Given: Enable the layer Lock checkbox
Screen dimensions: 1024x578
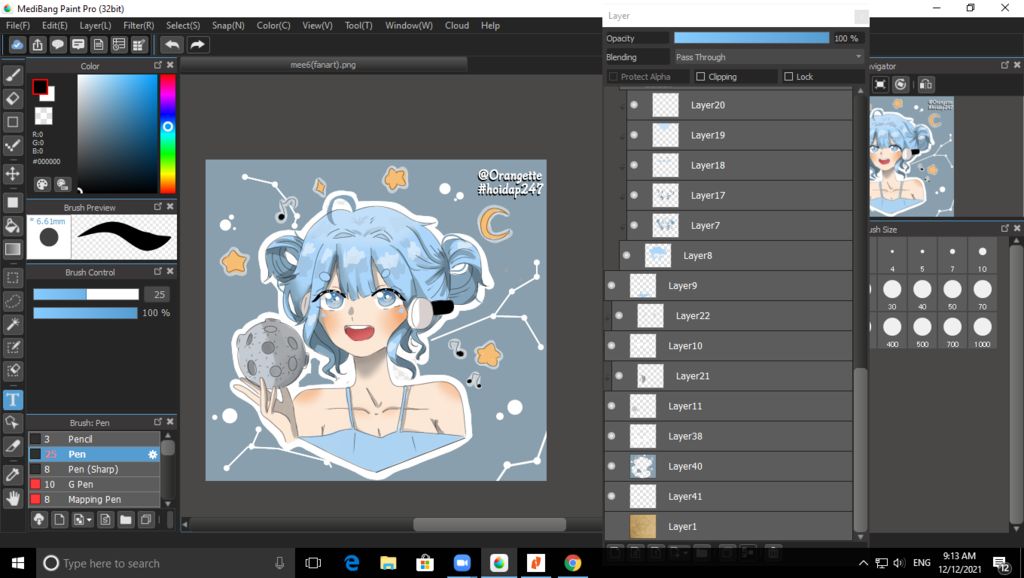Looking at the screenshot, I should [x=788, y=76].
